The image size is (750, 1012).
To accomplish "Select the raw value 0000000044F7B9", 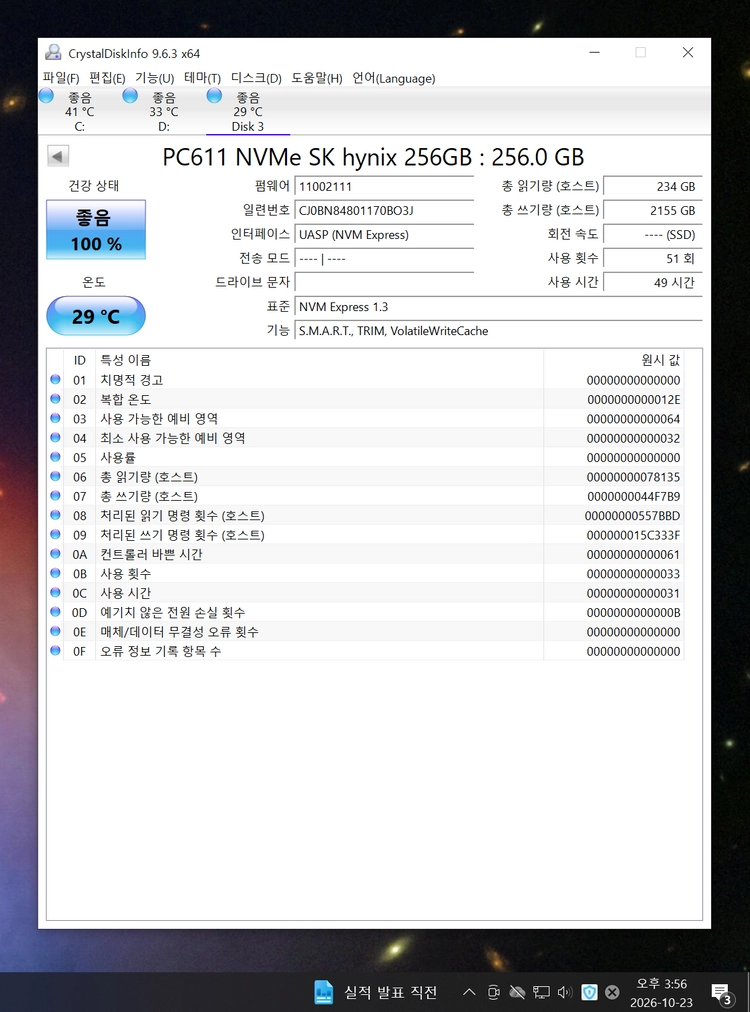I will point(633,496).
